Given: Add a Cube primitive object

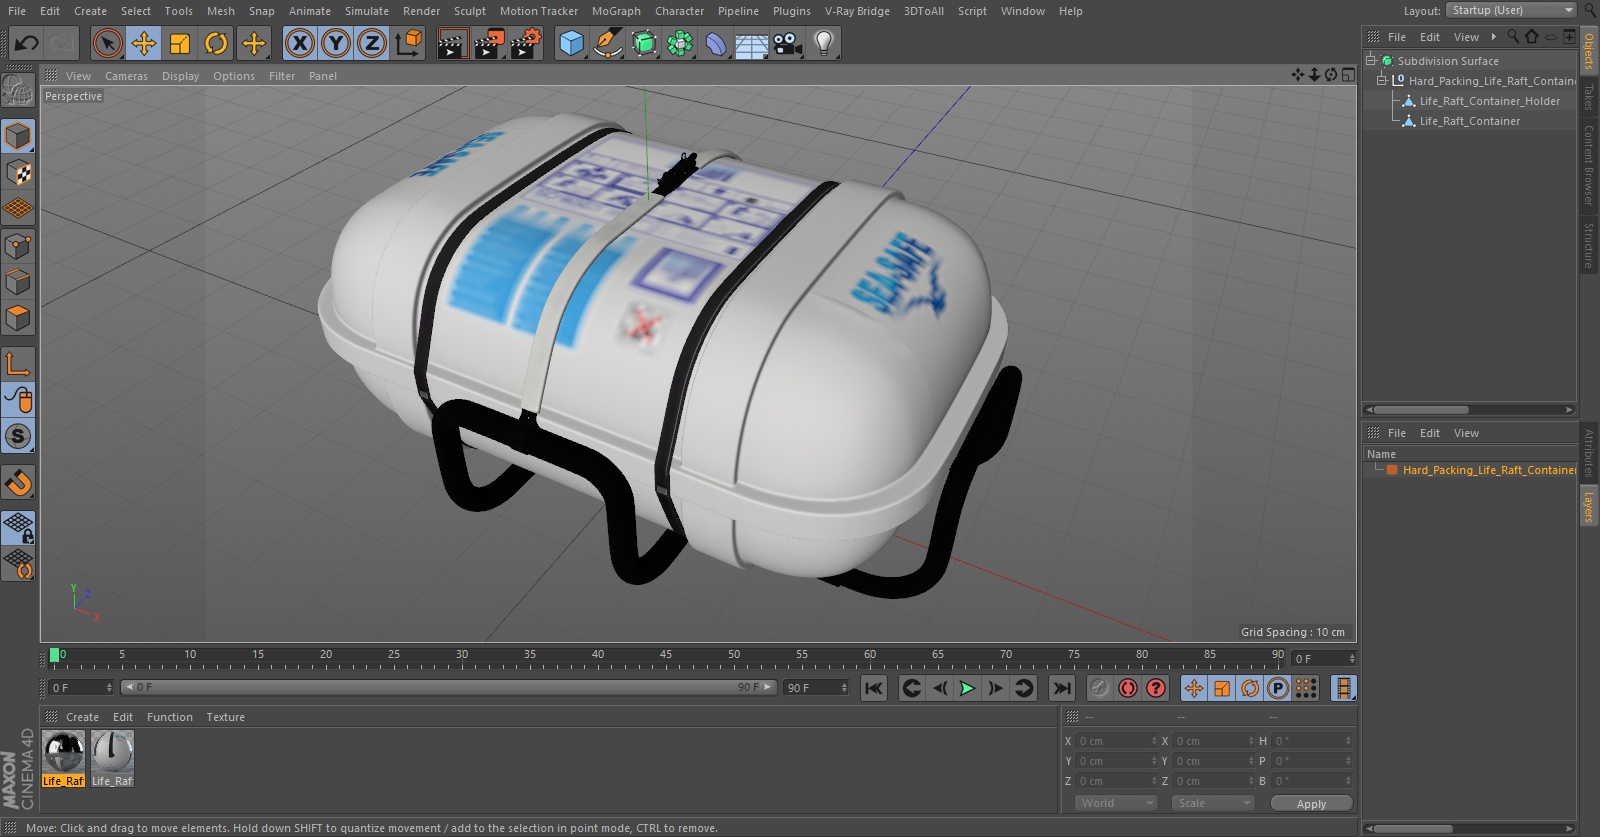Looking at the screenshot, I should 571,43.
